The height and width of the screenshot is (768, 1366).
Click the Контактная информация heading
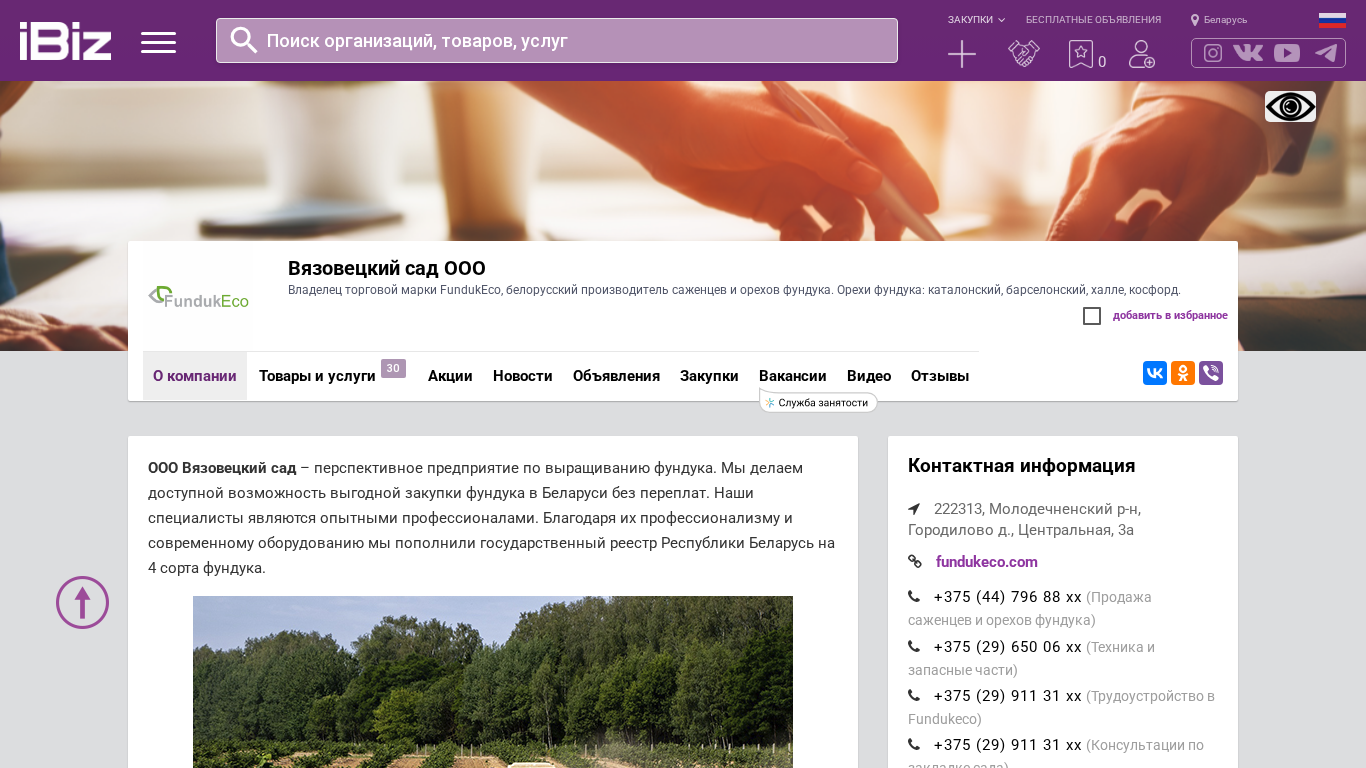coord(1021,466)
